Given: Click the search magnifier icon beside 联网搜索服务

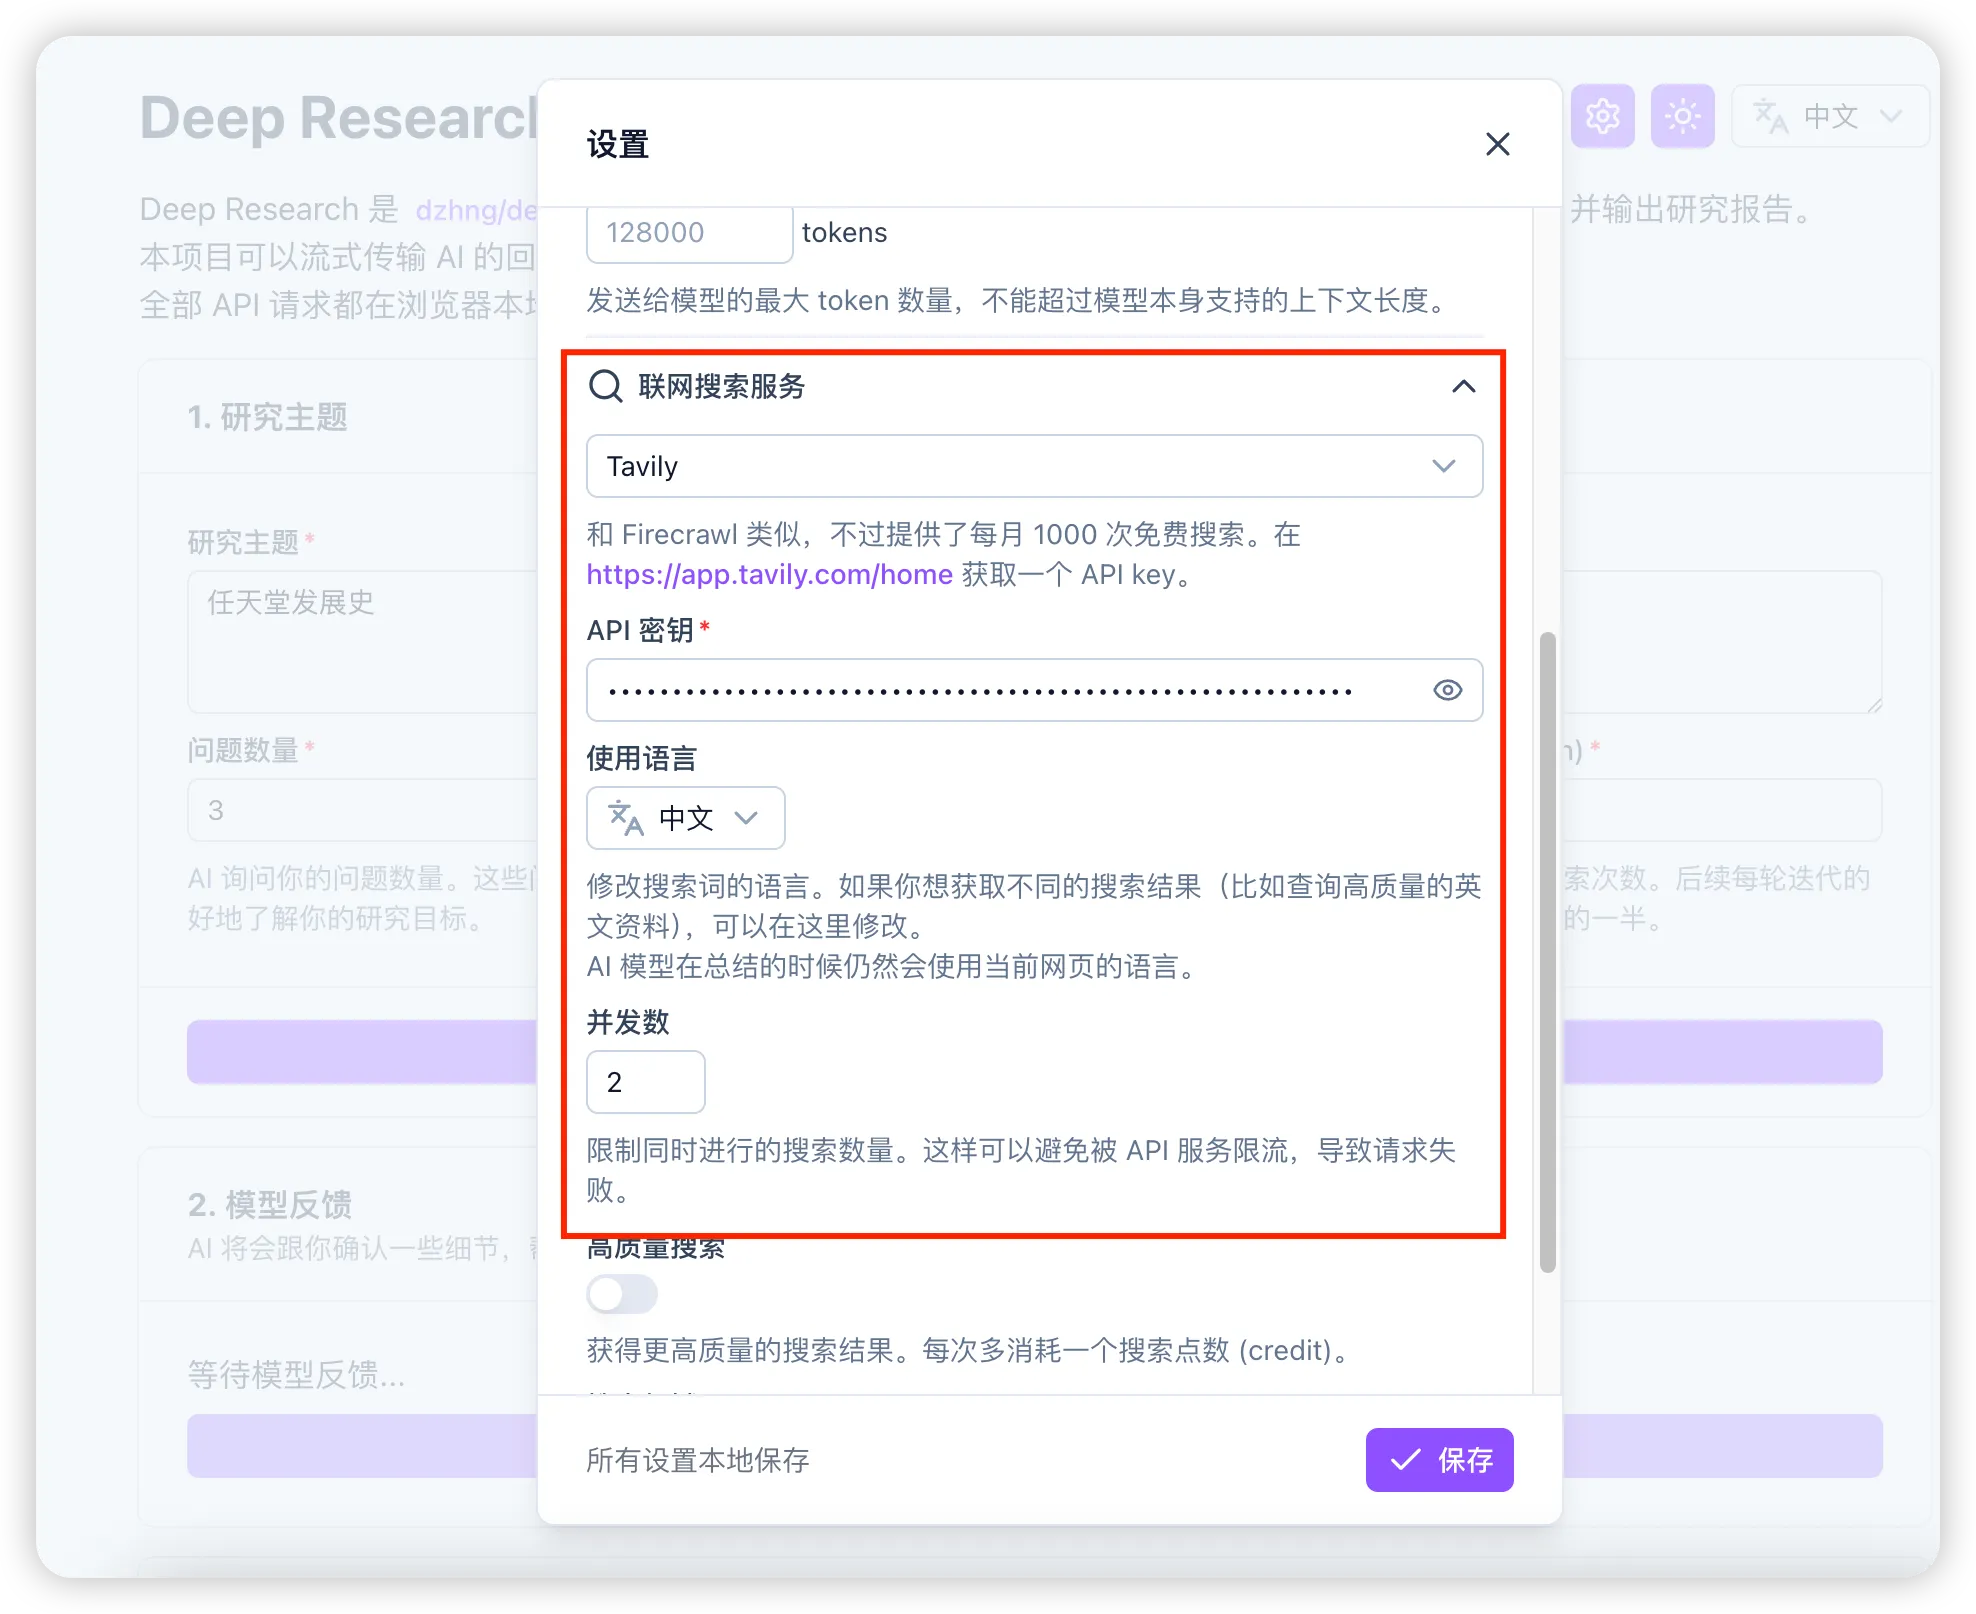Looking at the screenshot, I should pos(605,386).
